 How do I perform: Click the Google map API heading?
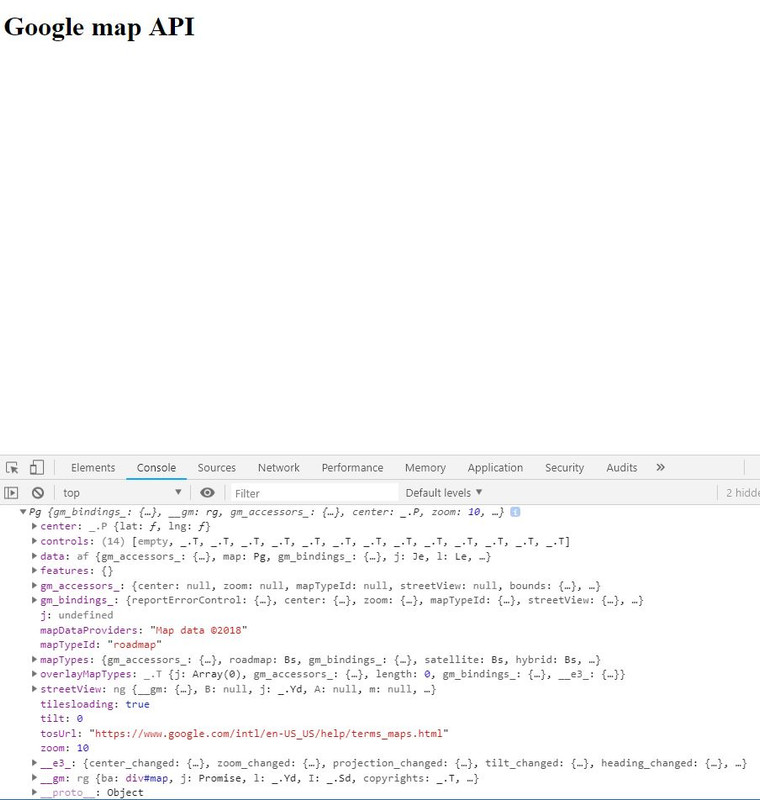click(99, 27)
